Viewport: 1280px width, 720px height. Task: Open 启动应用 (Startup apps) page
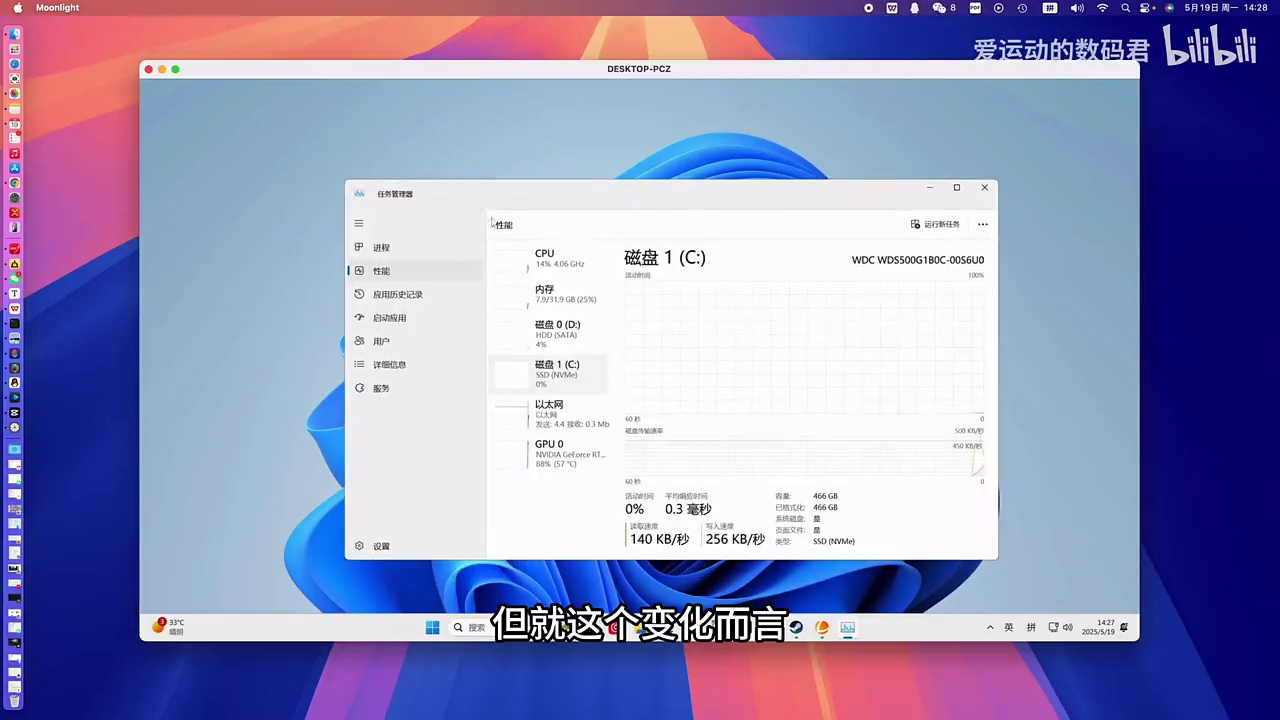pyautogui.click(x=415, y=318)
